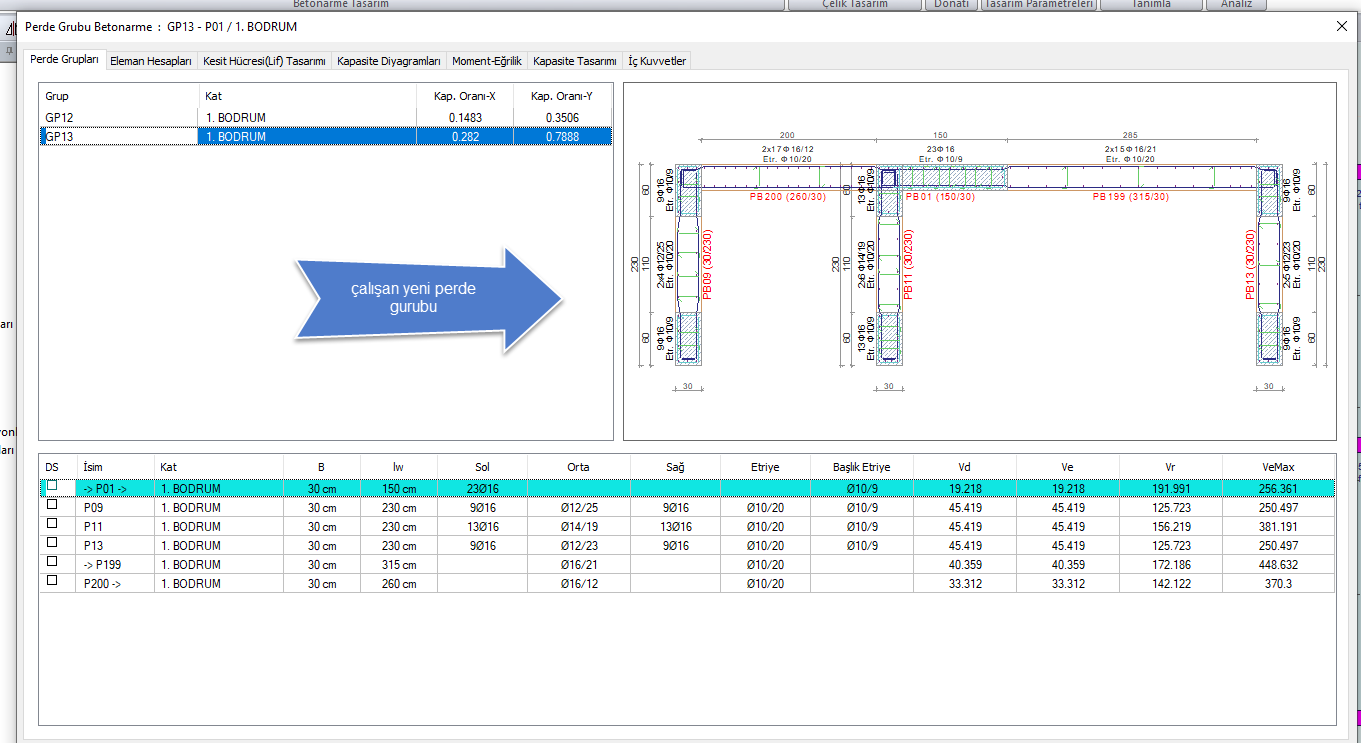Viewport: 1361px width, 743px height.
Task: Click the B column header
Action: pyautogui.click(x=322, y=466)
